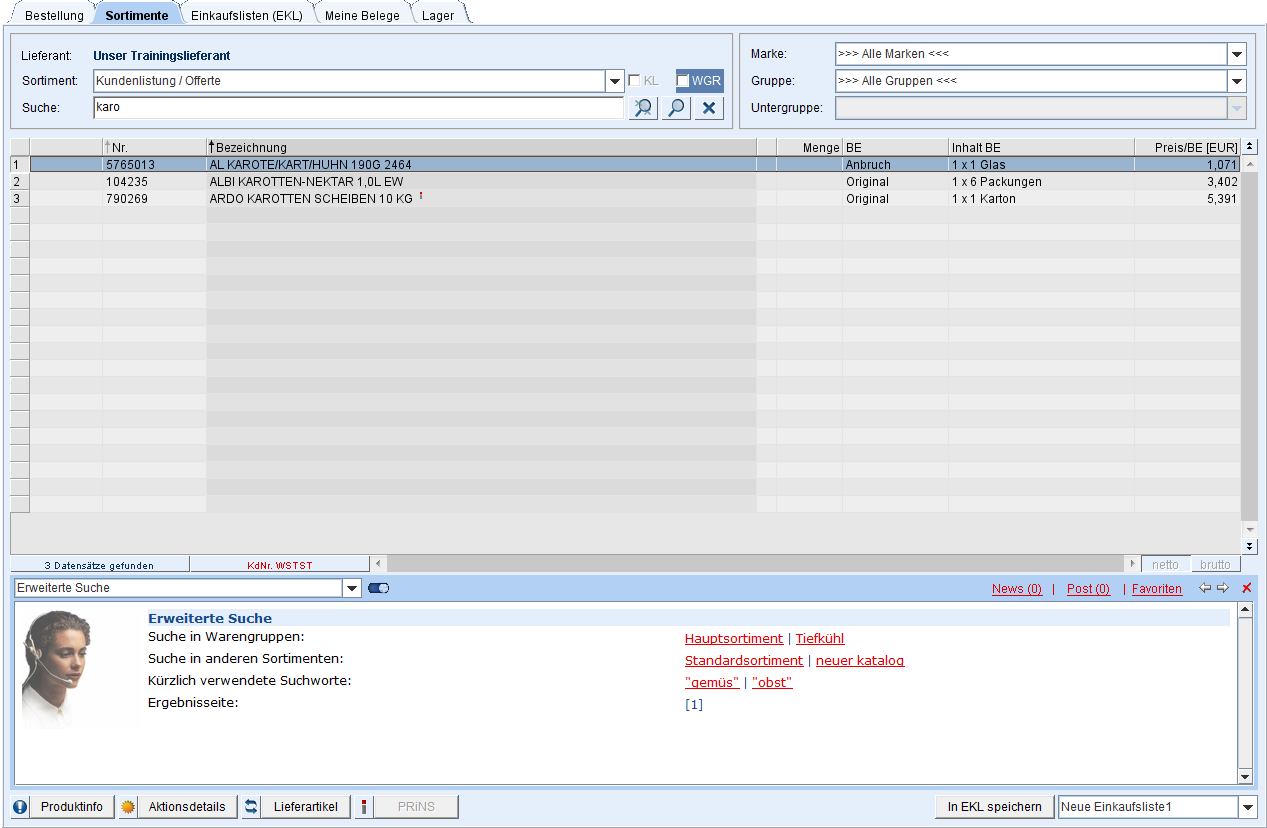Open the Meine Belege tab
This screenshot has height=828, width=1267.
tap(362, 16)
